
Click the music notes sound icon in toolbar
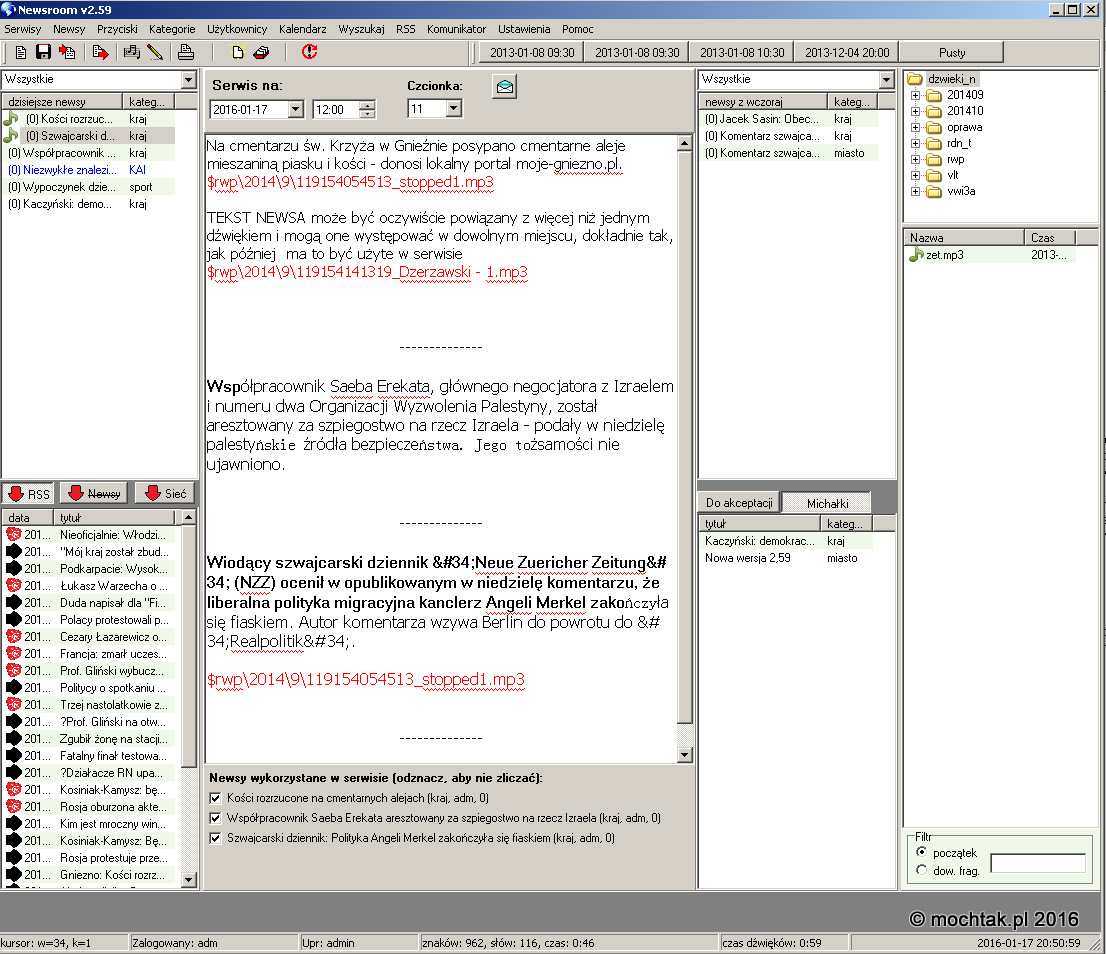[x=132, y=52]
